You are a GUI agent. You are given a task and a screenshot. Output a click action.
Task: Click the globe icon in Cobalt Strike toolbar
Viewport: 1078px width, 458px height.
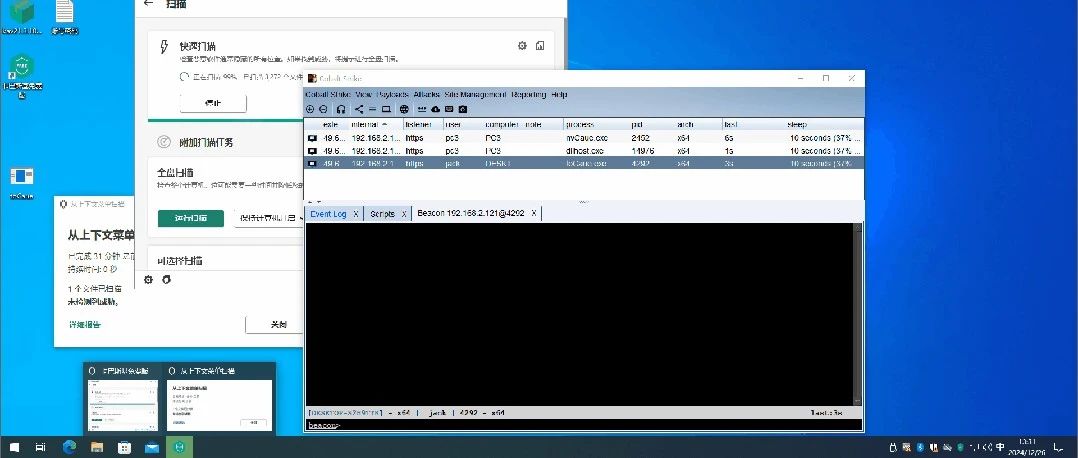(404, 109)
